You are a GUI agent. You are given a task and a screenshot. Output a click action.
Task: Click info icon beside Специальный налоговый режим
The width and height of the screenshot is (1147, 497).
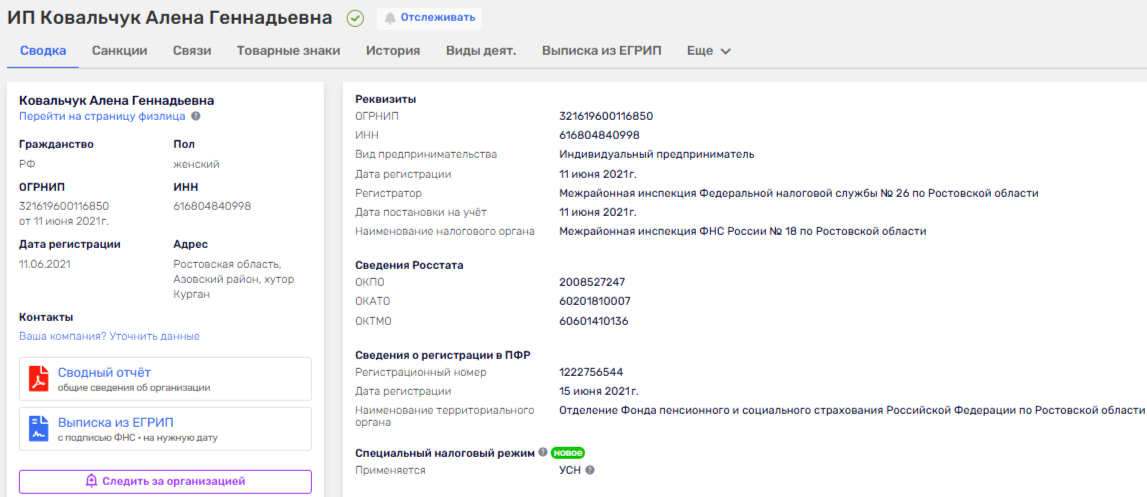[543, 452]
